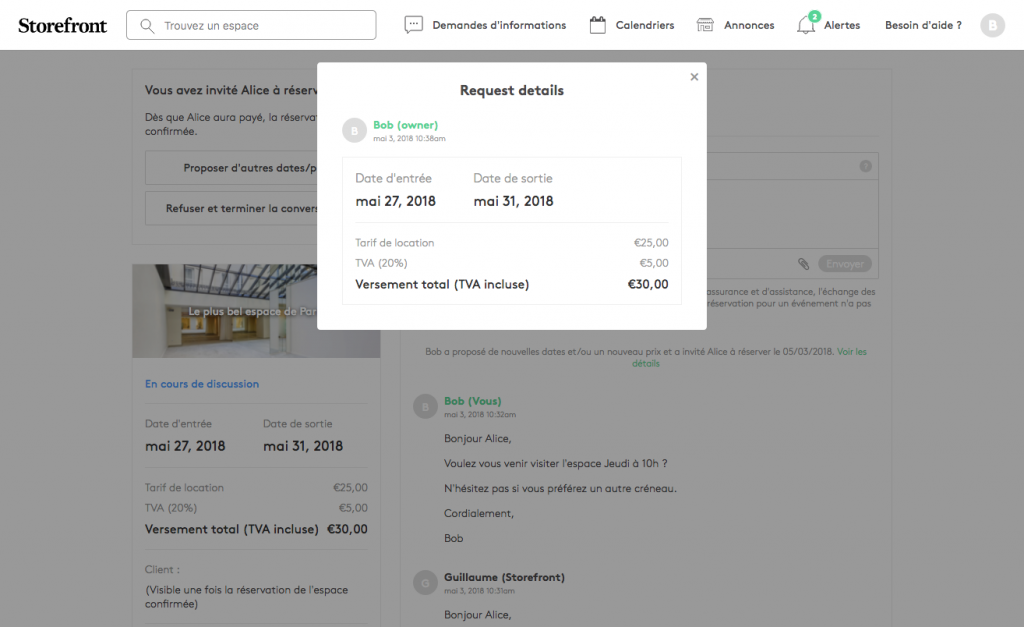The image size is (1024, 627).
Task: Open the listing photo thumbnail
Action: [225, 311]
